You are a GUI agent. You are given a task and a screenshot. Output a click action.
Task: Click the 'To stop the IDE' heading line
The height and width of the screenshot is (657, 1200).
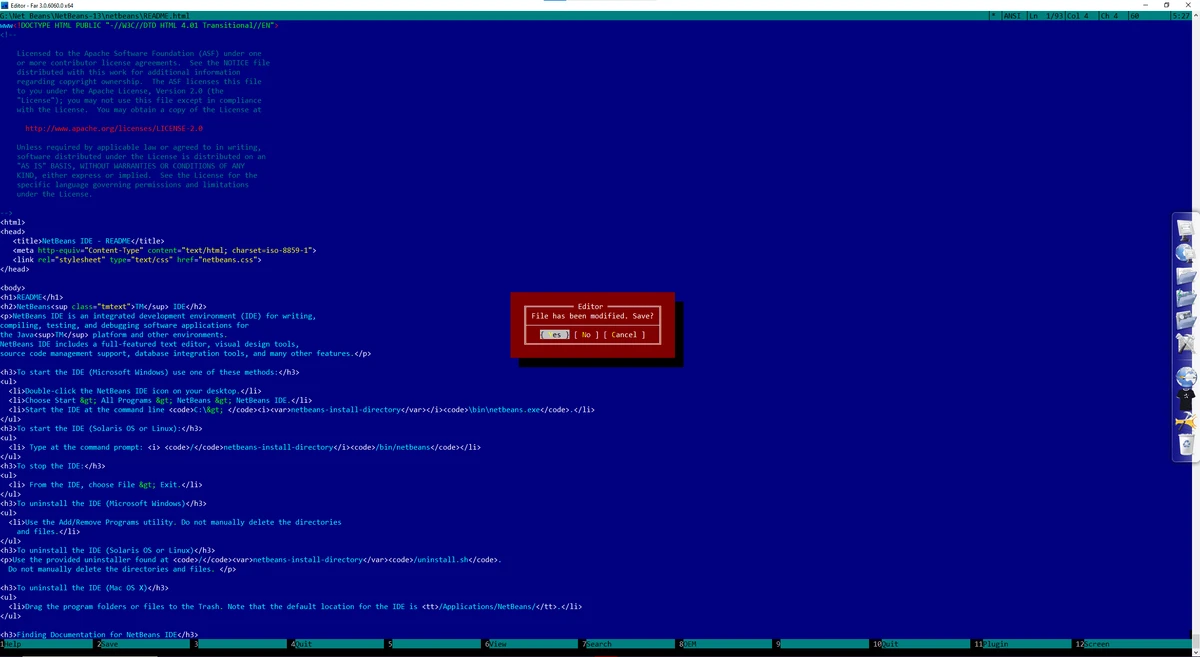[x=53, y=465]
